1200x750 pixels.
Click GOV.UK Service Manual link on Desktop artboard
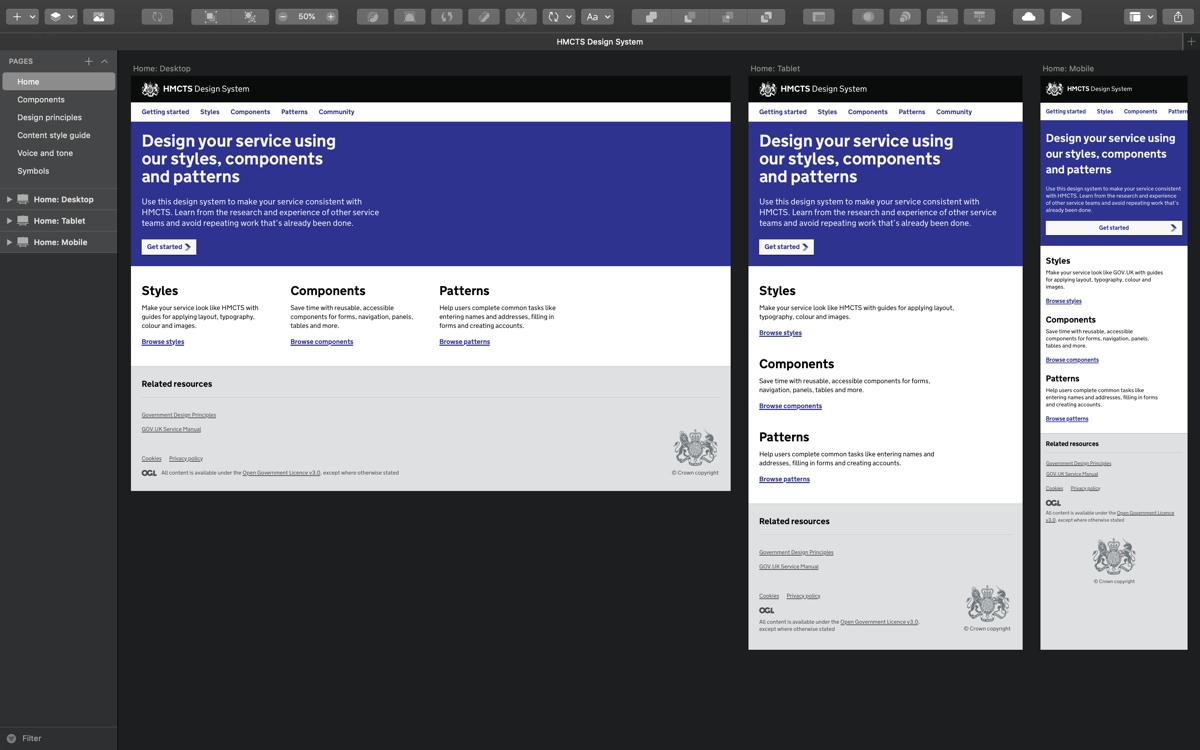point(171,429)
